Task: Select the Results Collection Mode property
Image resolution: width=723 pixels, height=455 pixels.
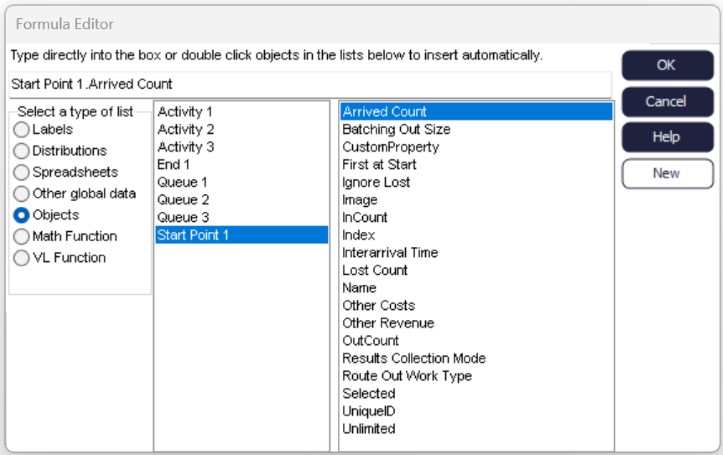Action: coord(476,358)
